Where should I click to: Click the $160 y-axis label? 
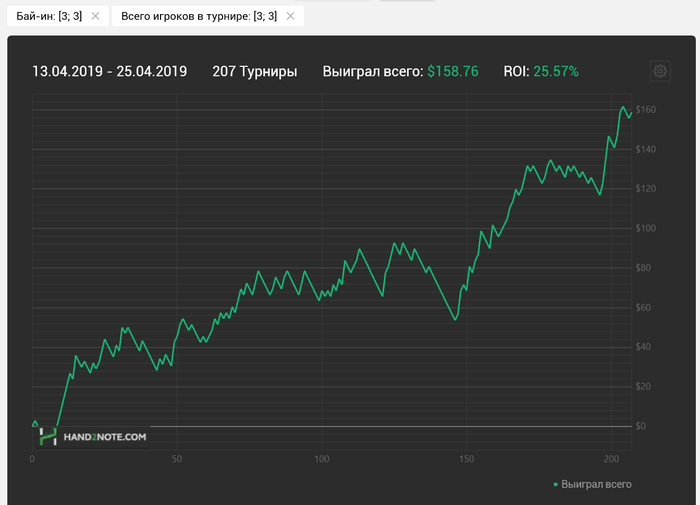646,109
